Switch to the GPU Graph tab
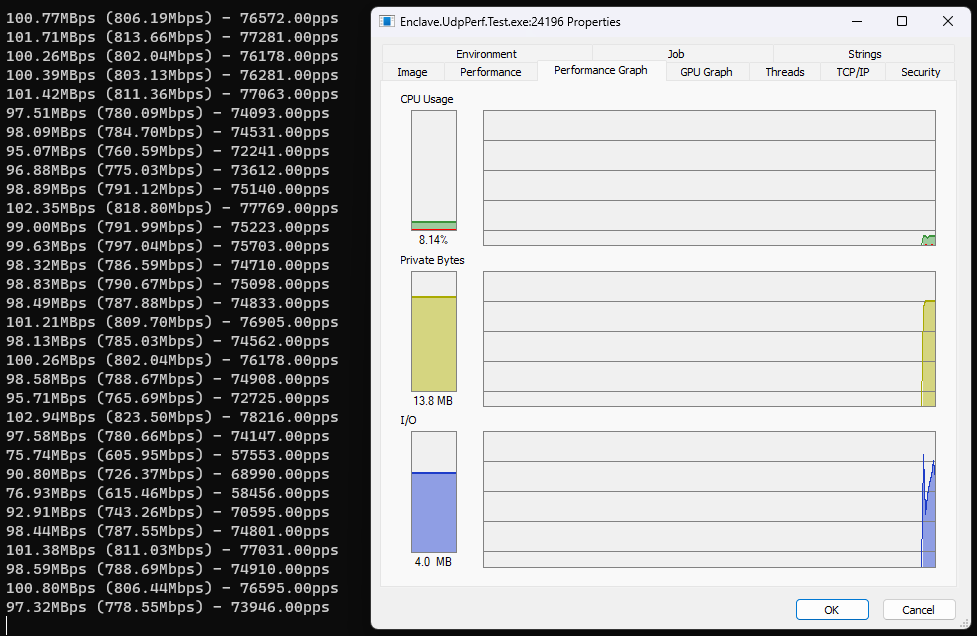 tap(706, 72)
